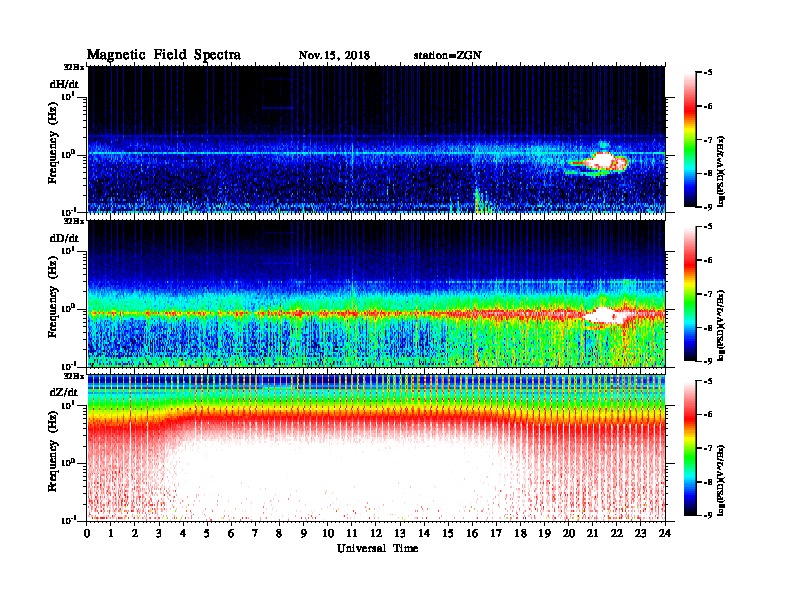792x612 pixels.
Task: Click hour tick label "12" on time axis
Action: point(376,534)
